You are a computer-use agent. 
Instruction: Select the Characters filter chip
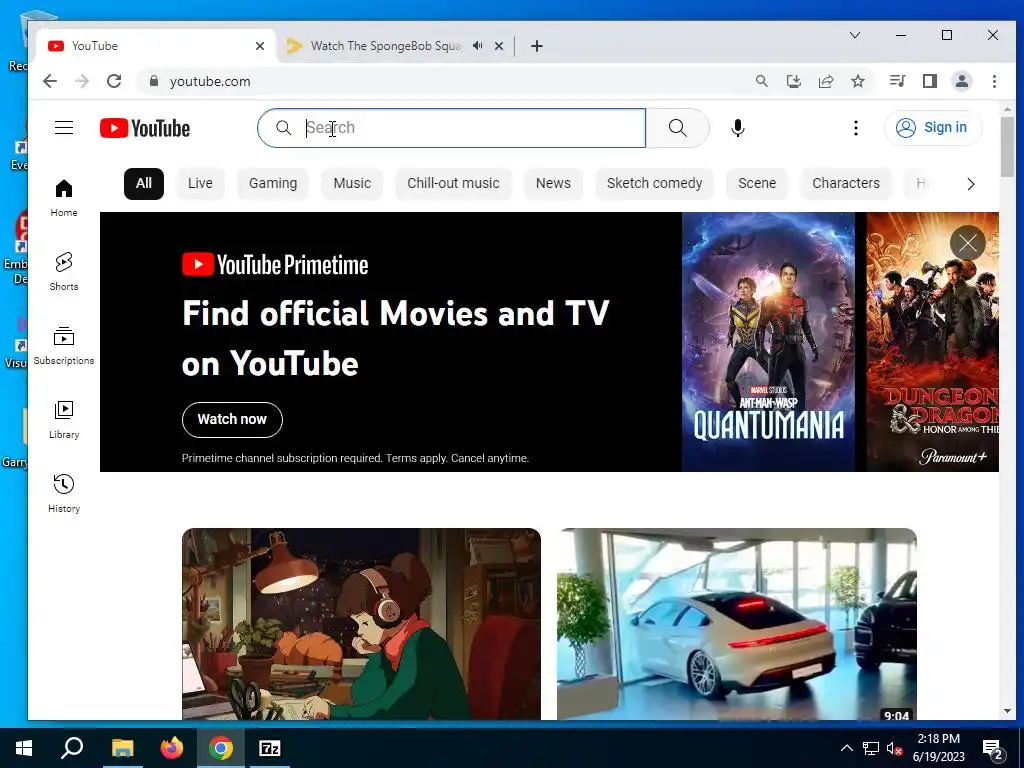(x=846, y=184)
